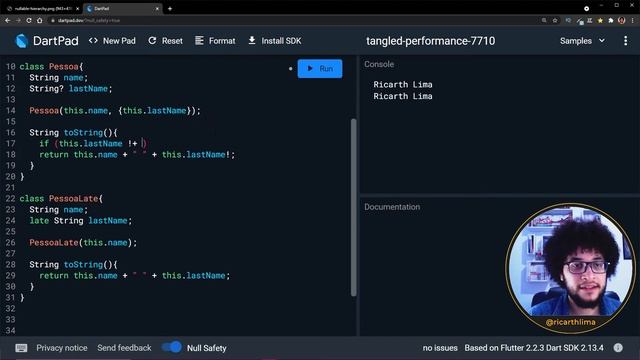
Task: Click the info icon beside SDK version
Action: pyautogui.click(x=618, y=348)
